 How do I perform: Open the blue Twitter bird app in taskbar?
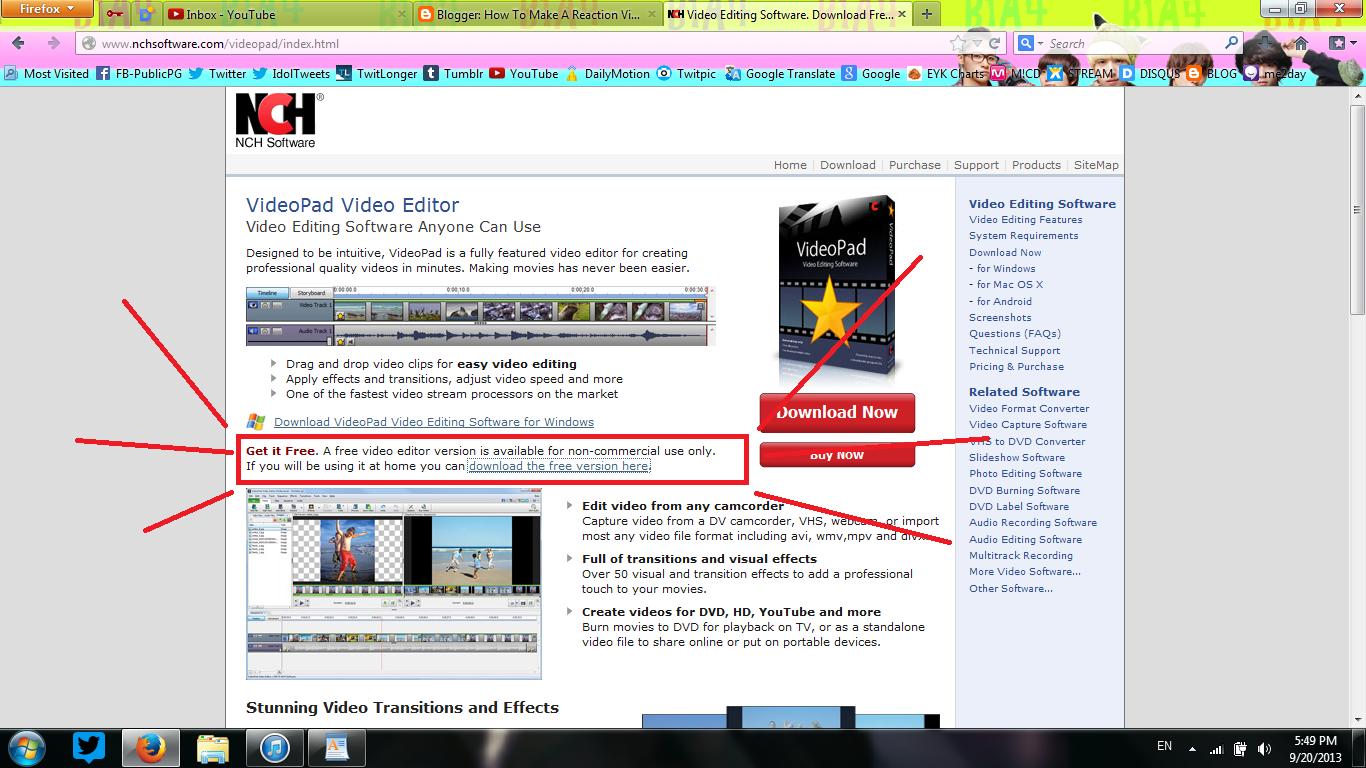click(x=90, y=747)
